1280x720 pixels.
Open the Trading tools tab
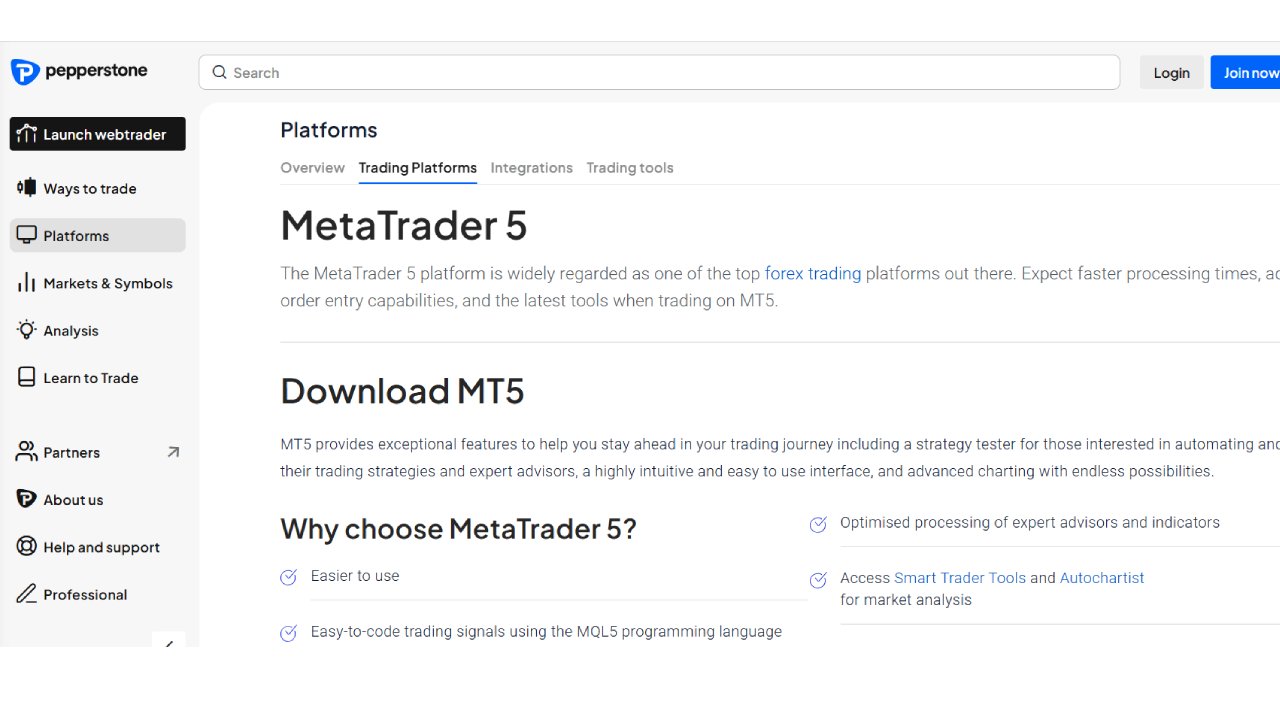coord(629,167)
